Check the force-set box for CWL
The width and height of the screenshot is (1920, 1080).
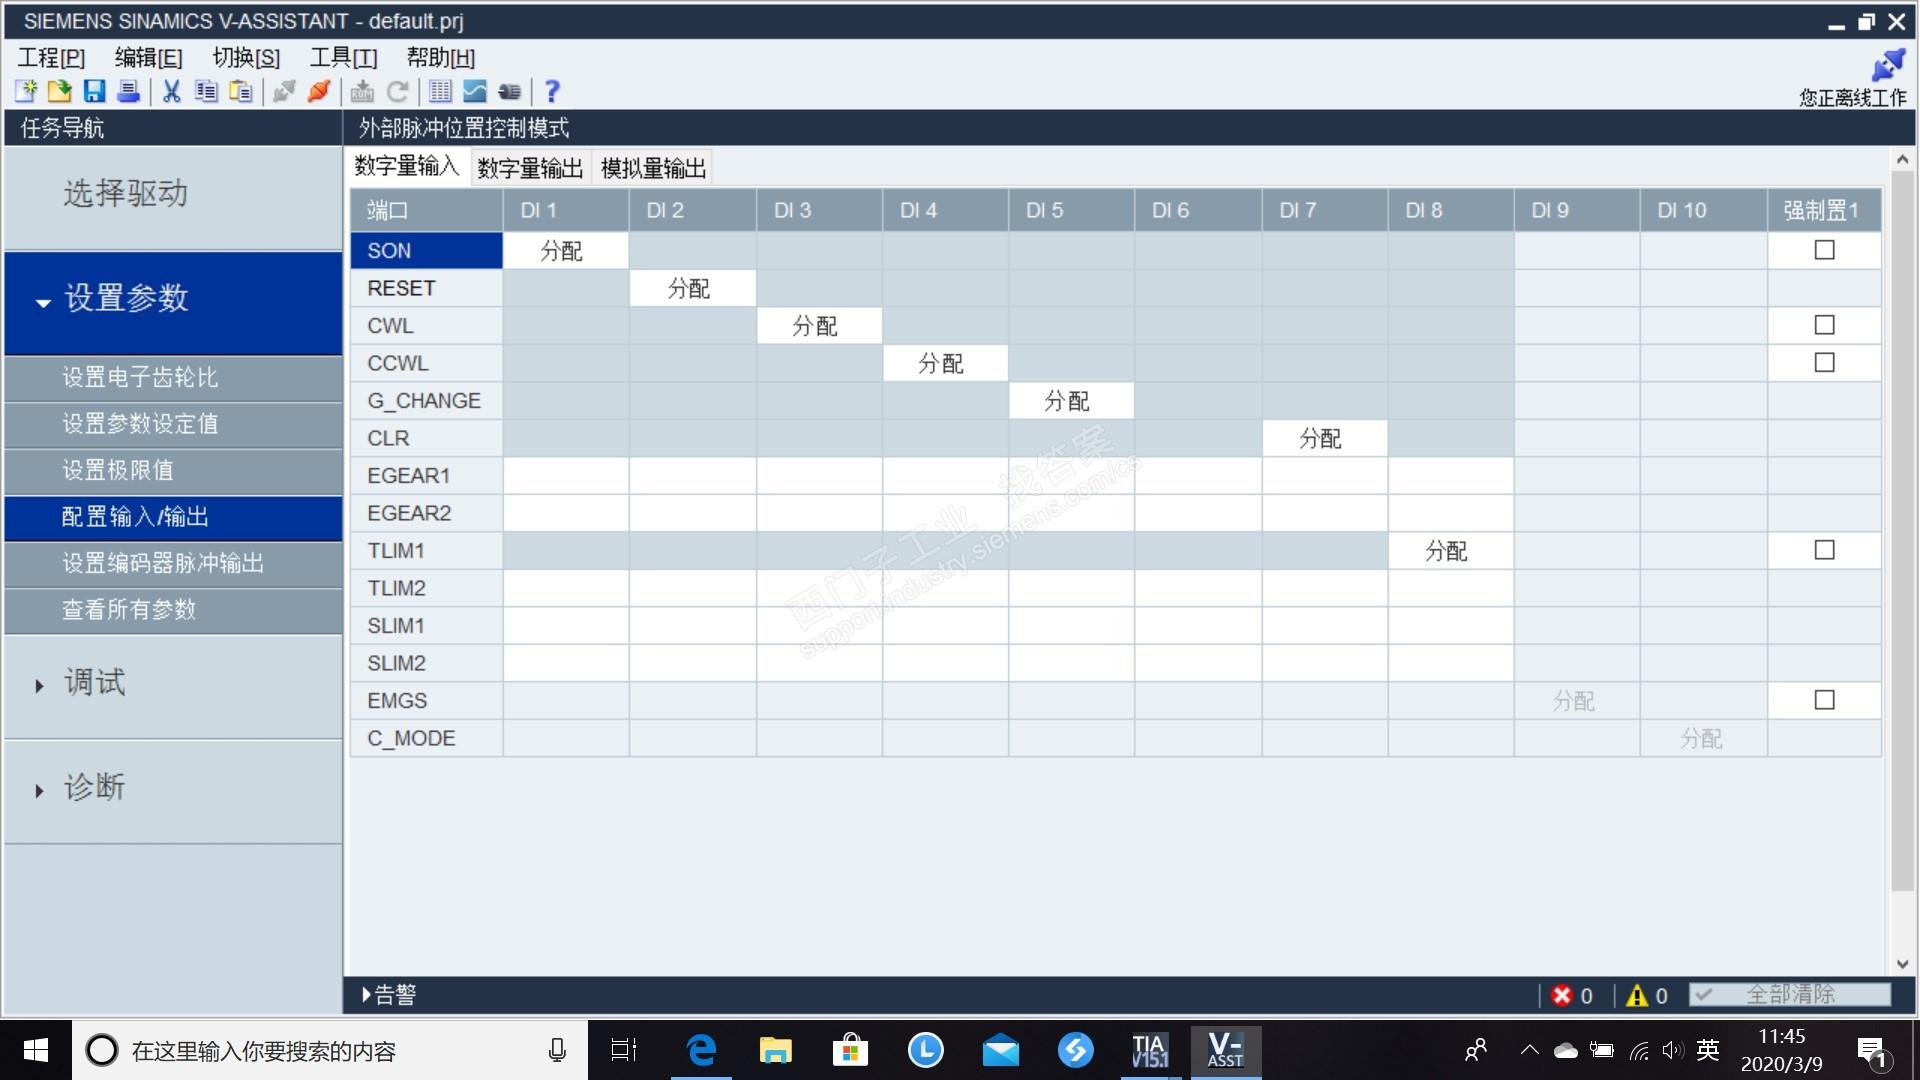(x=1824, y=325)
